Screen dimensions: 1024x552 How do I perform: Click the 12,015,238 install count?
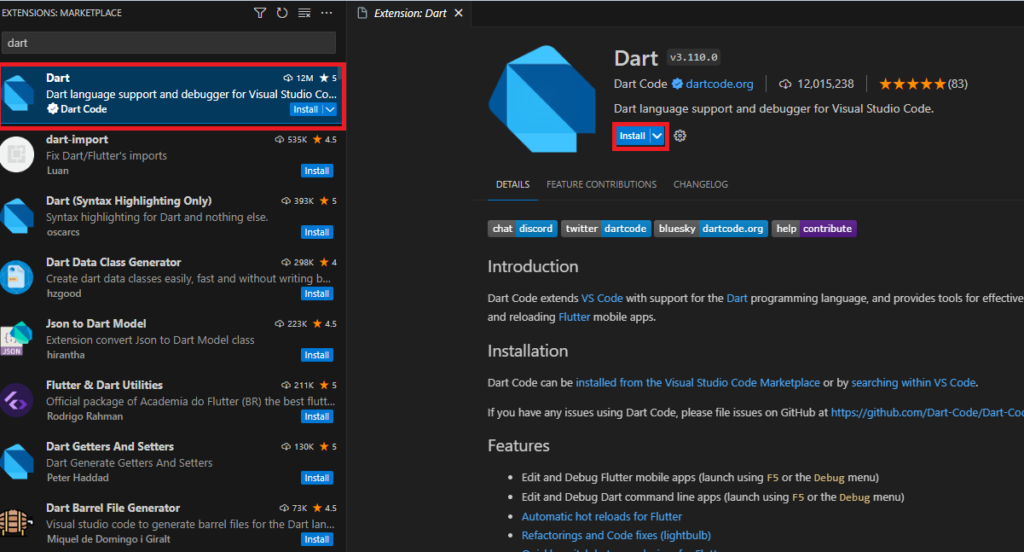pyautogui.click(x=825, y=84)
